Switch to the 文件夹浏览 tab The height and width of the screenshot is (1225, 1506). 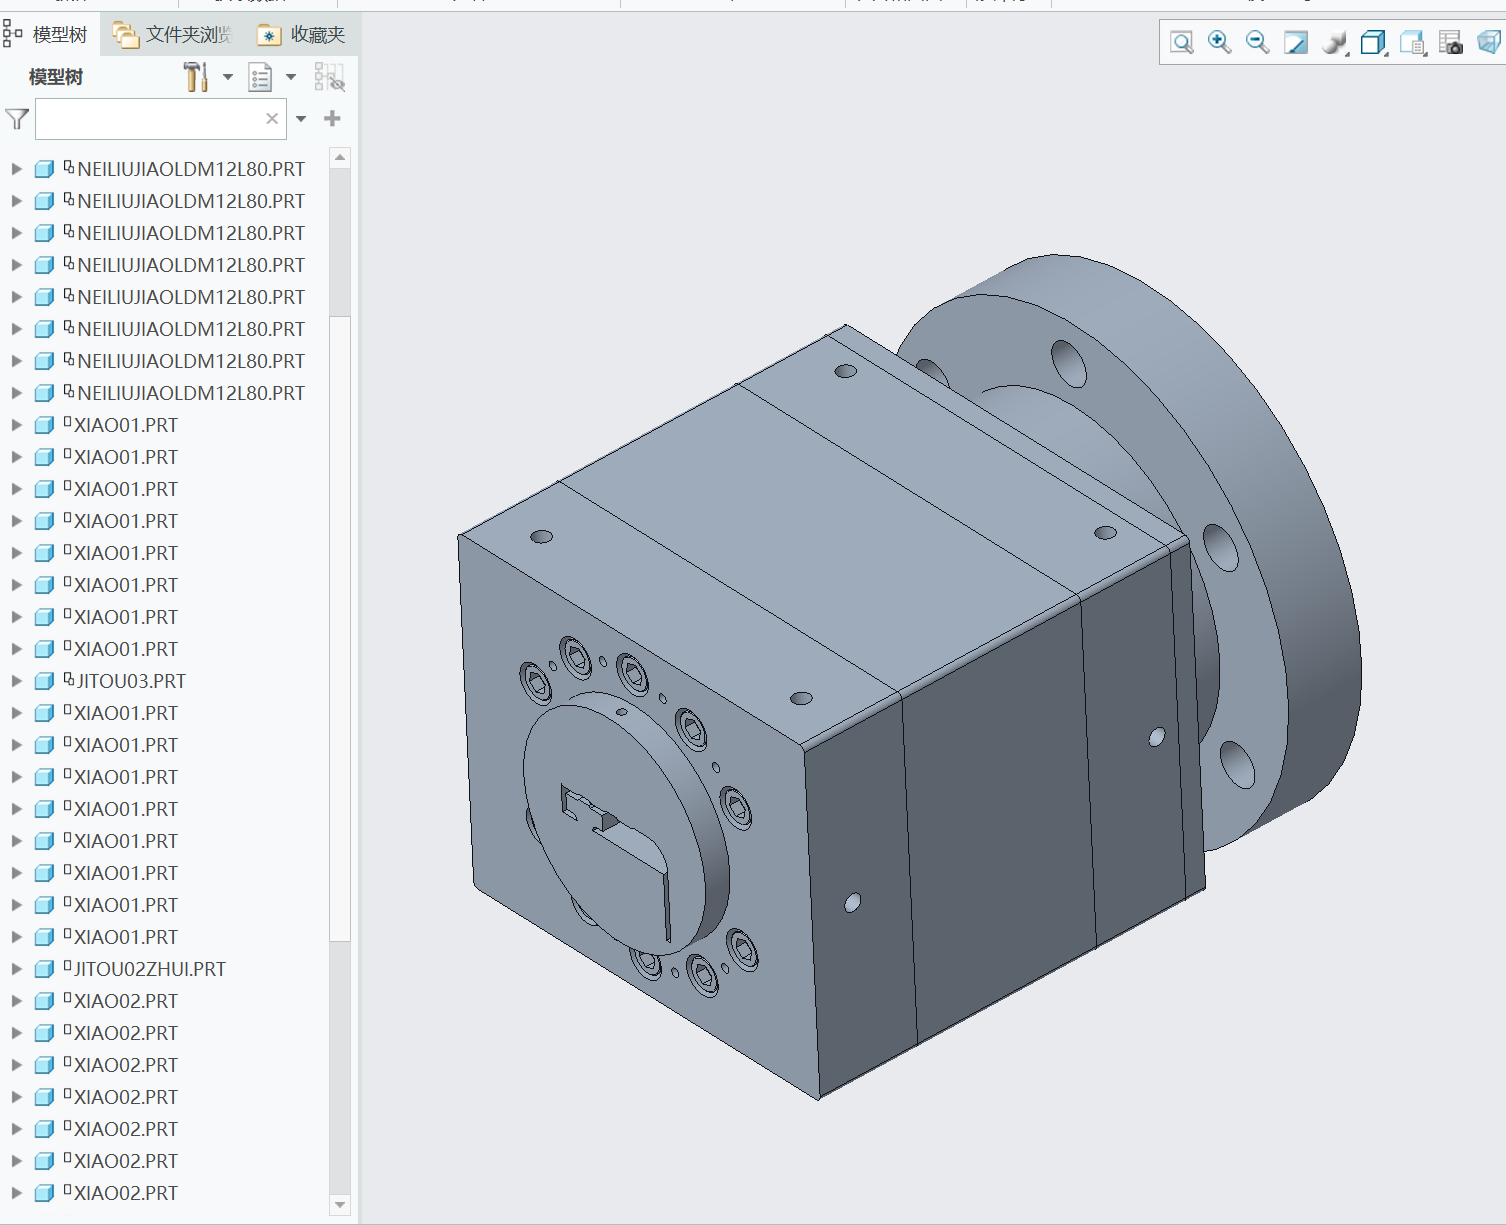pos(174,35)
